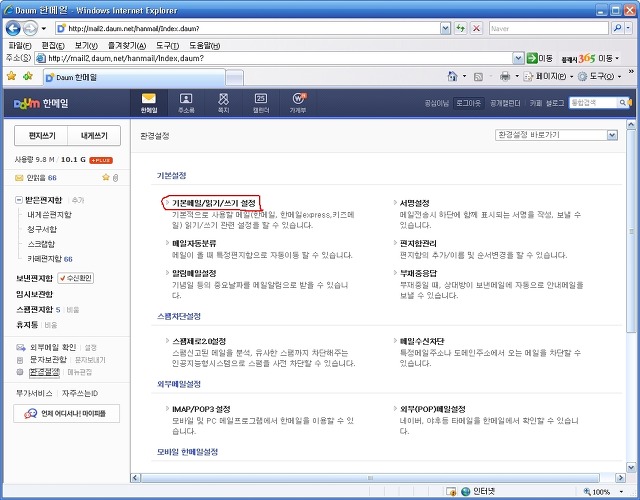The width and height of the screenshot is (640, 500).
Task: Click the vertical scrollbar down arrow
Action: 631,467
